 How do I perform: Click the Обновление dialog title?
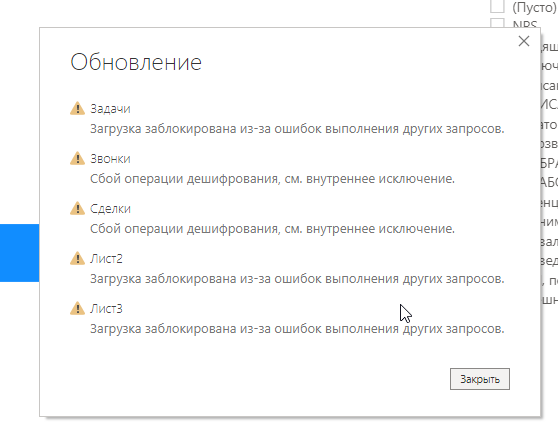point(136,62)
